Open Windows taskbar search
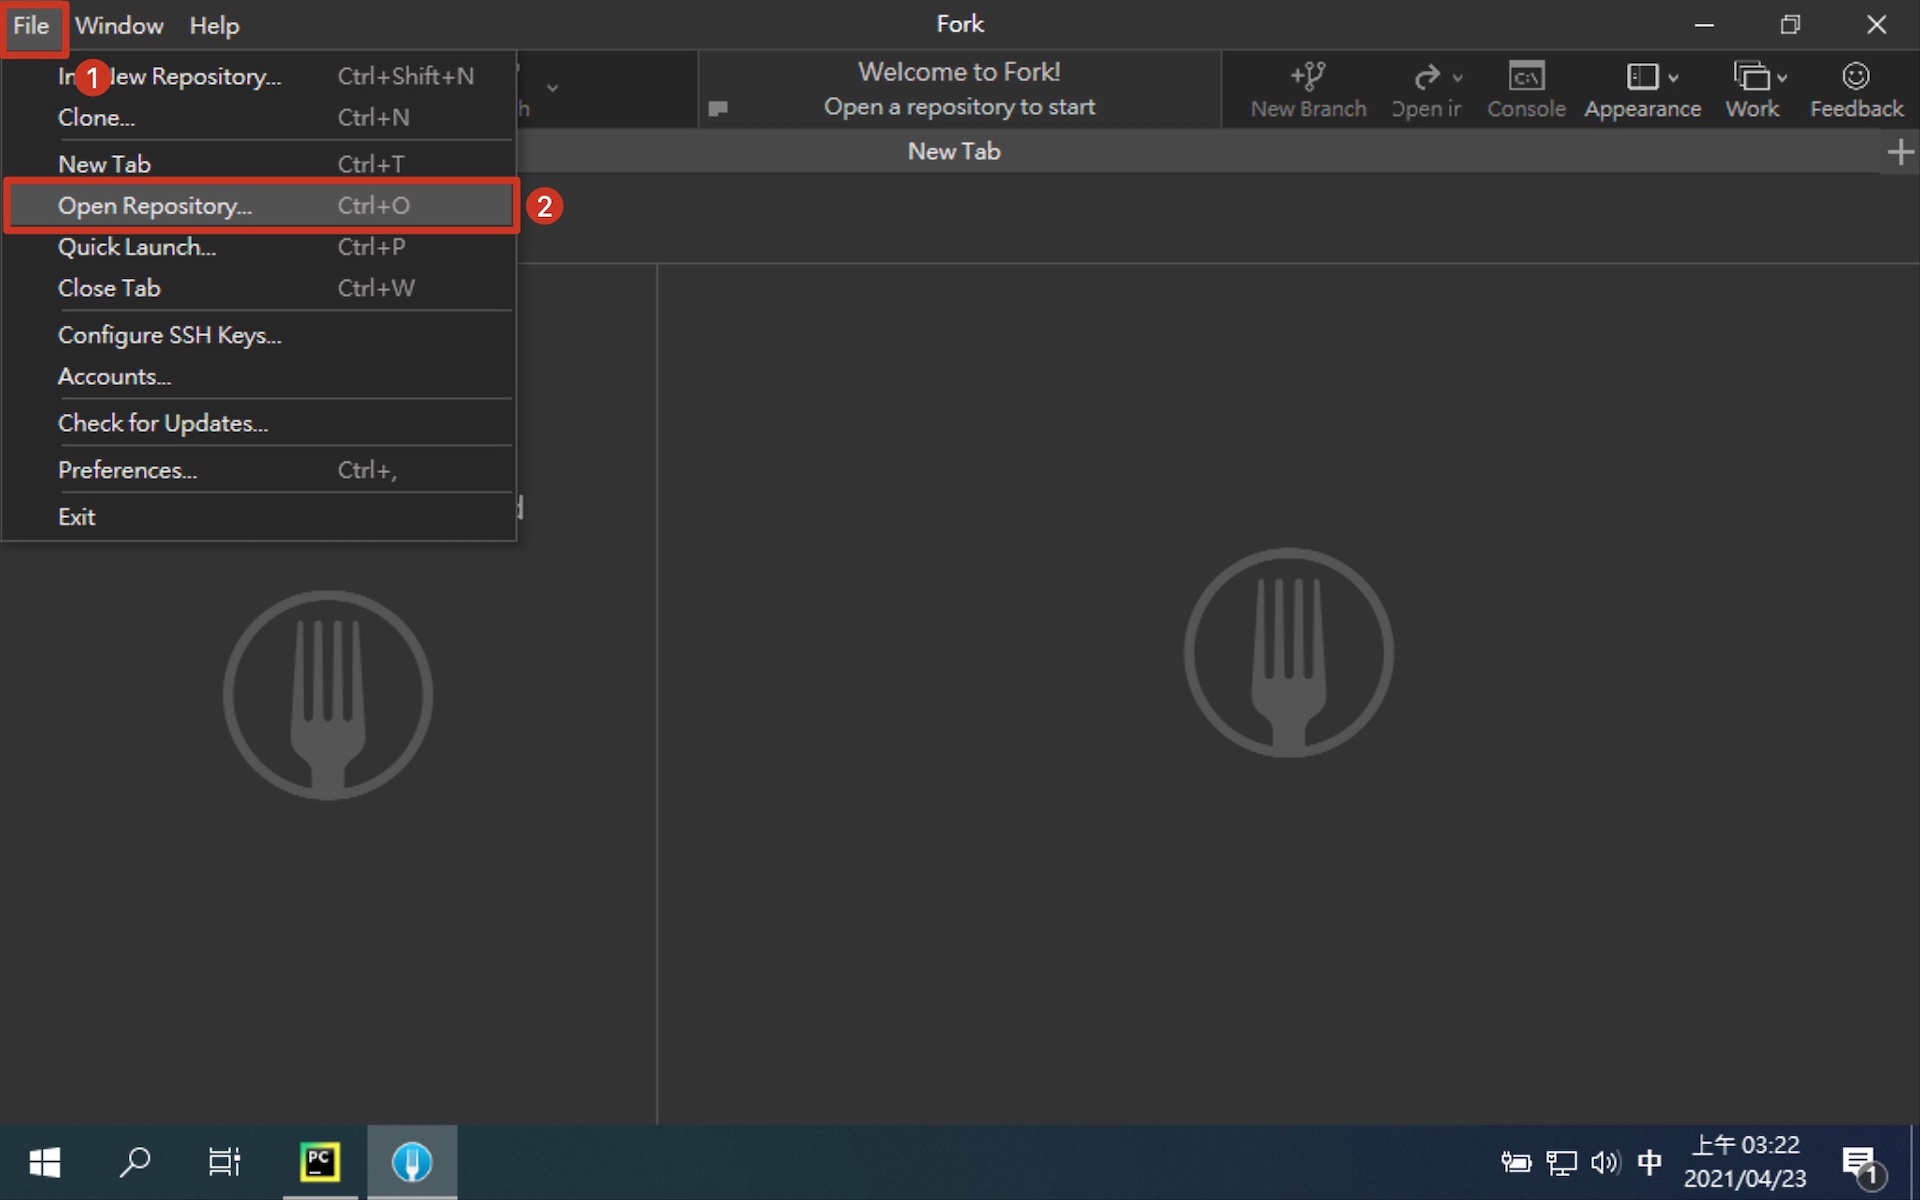Screen dimensions: 1920x1200 coord(135,1162)
